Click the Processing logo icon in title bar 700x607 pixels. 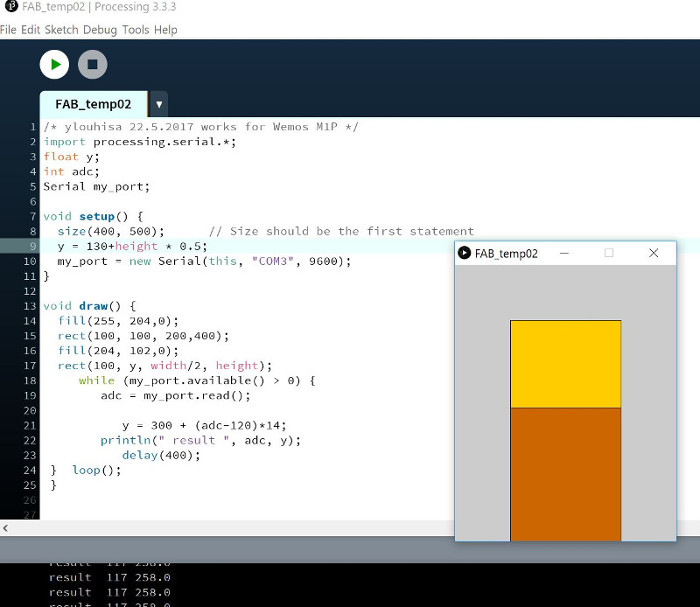tap(11, 6)
